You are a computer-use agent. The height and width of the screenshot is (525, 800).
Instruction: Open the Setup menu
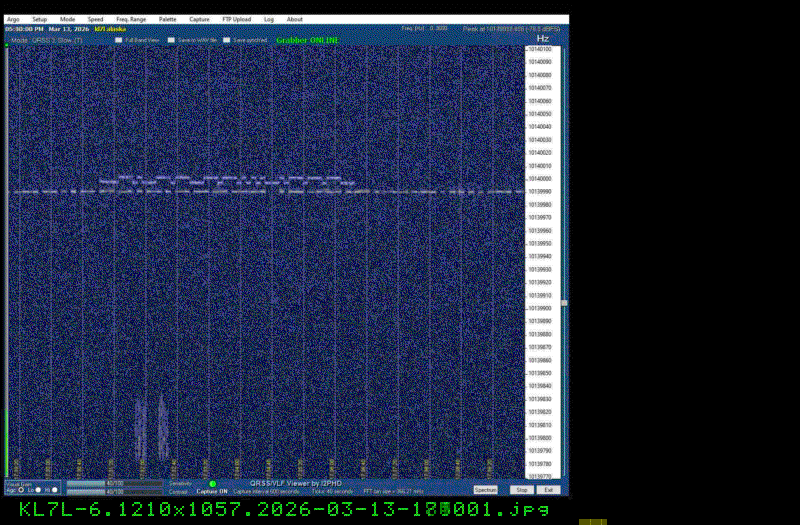coord(39,19)
